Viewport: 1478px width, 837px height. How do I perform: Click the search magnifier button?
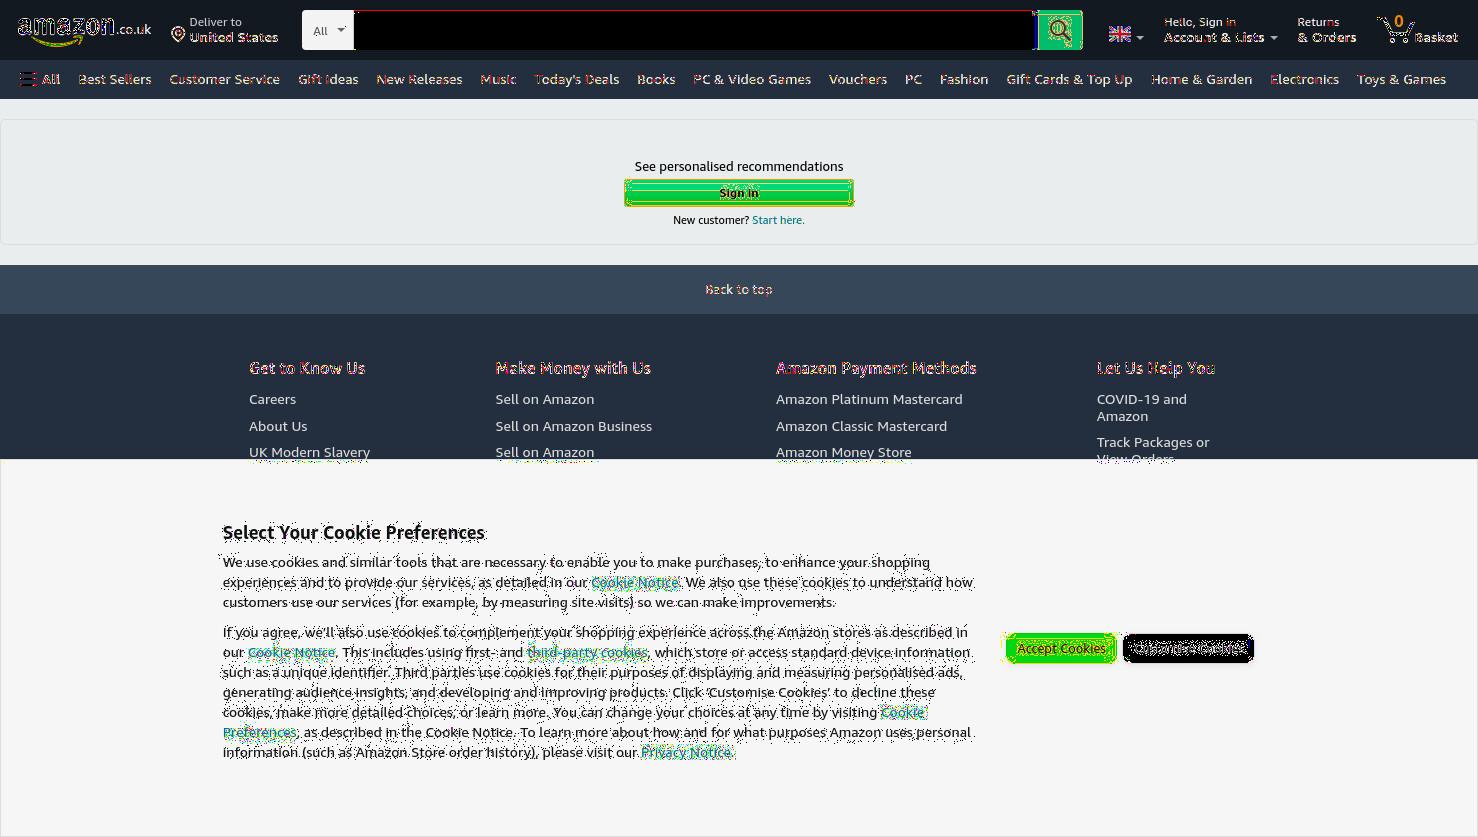tap(1060, 30)
